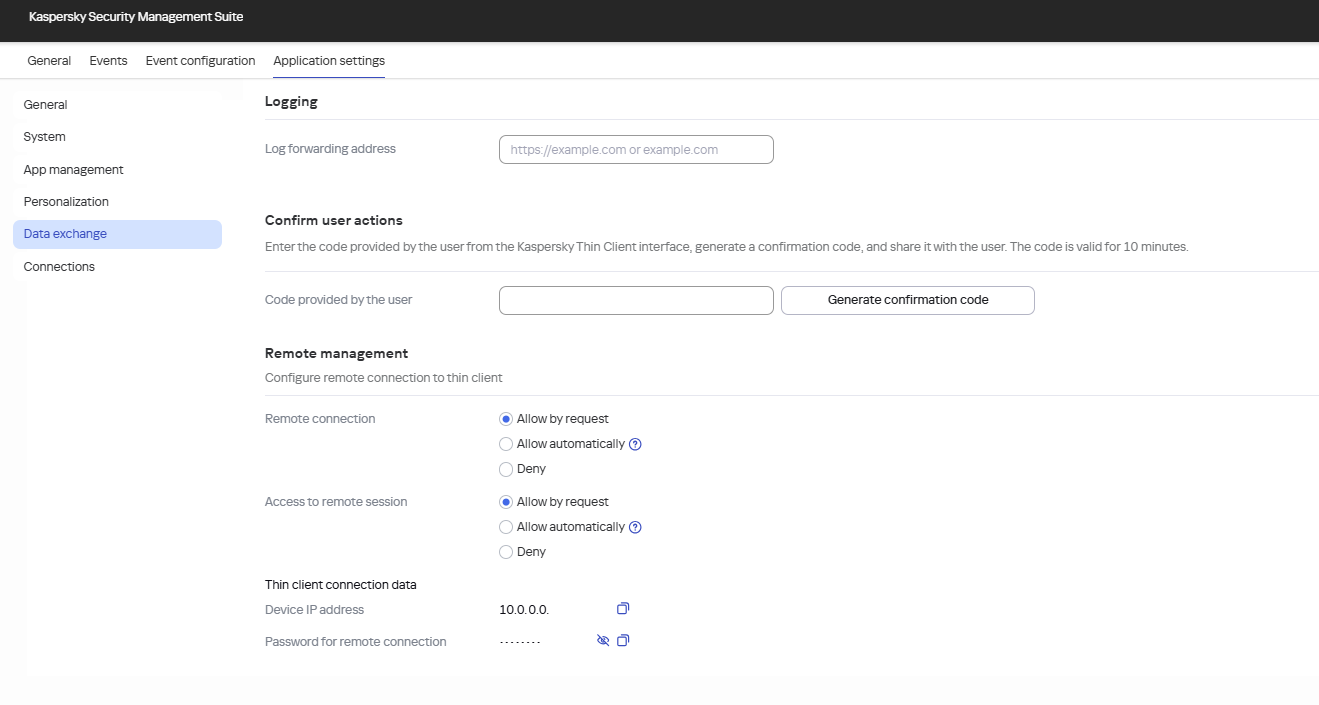Open the Event configuration tab
The width and height of the screenshot is (1319, 705).
[199, 60]
